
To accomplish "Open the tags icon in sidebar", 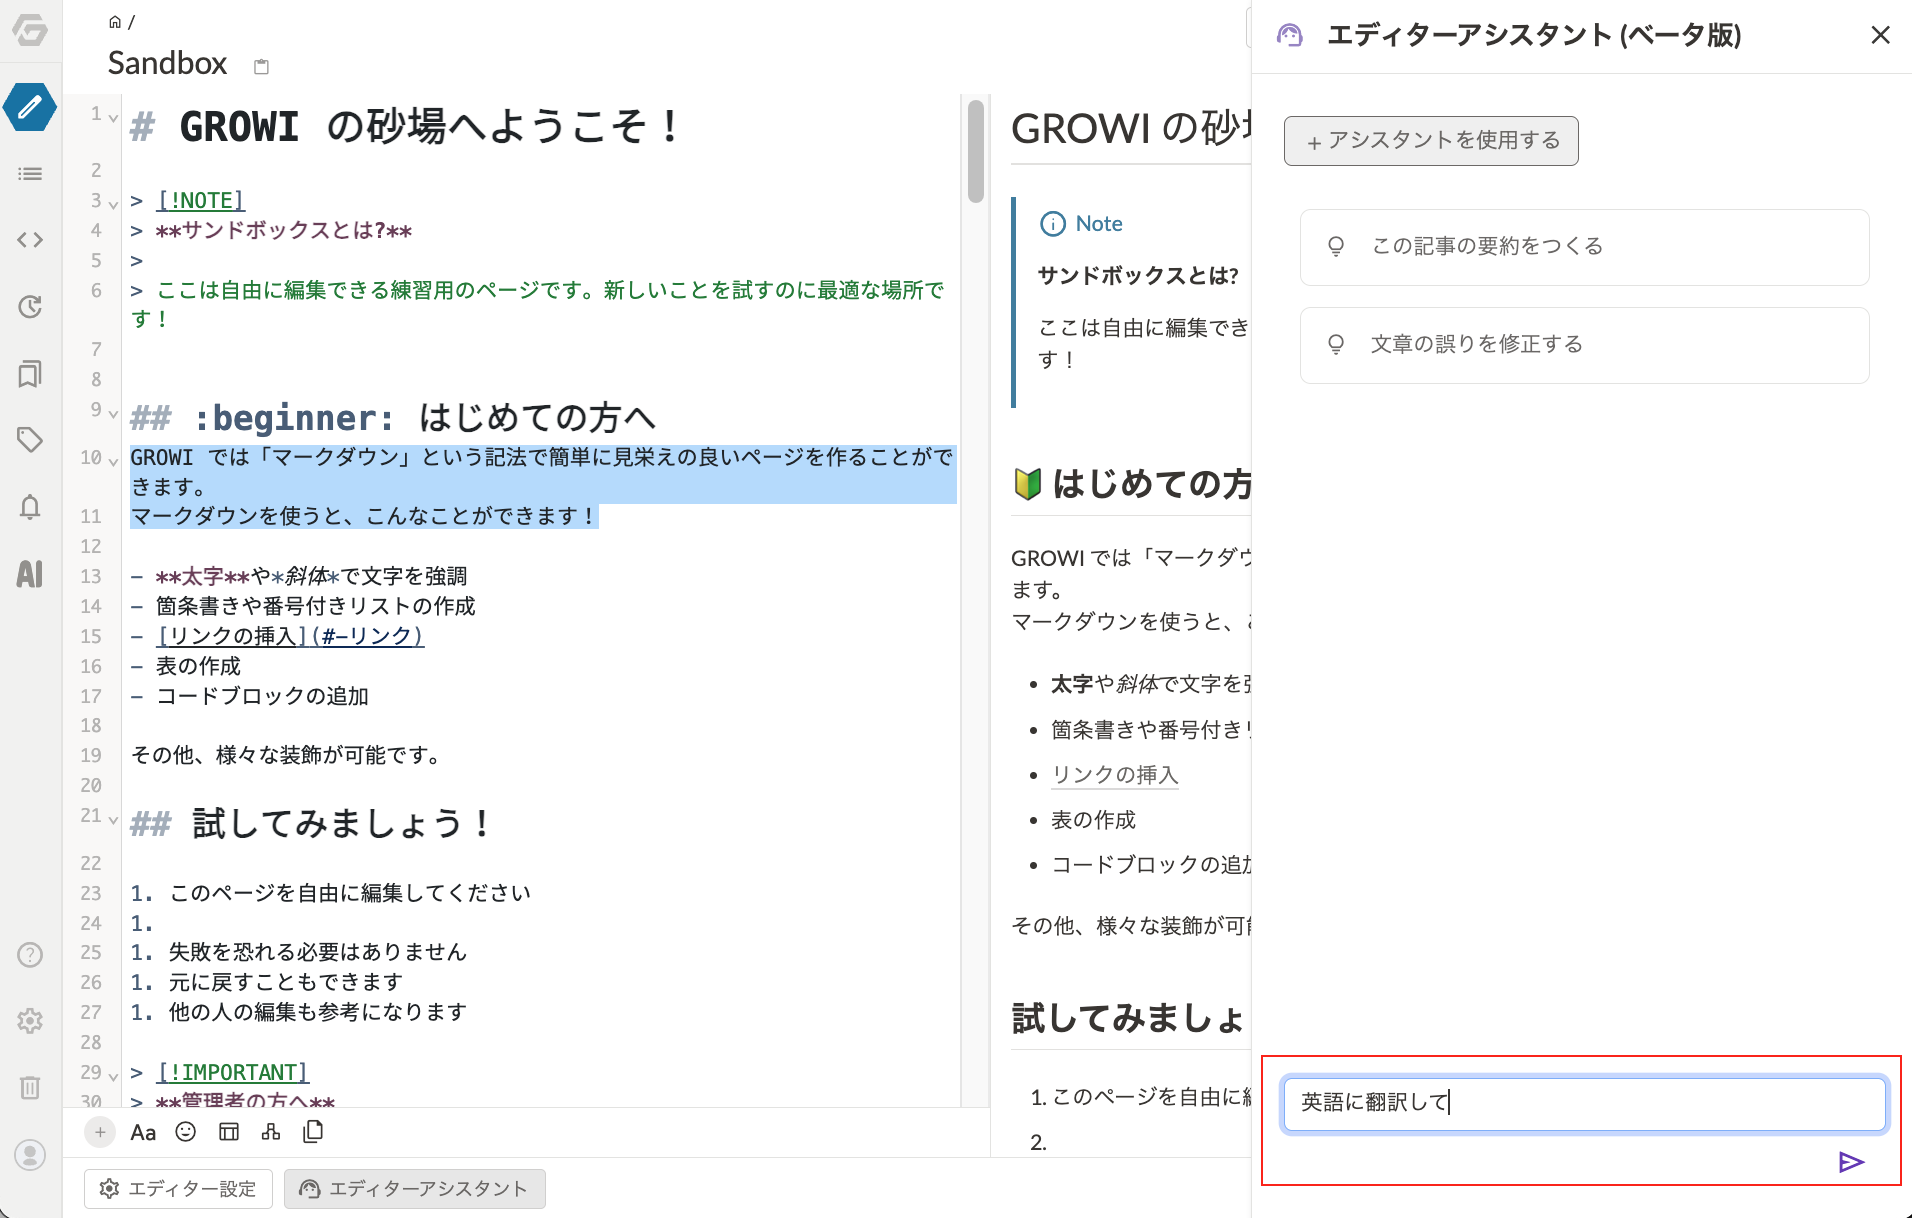I will click(x=30, y=440).
